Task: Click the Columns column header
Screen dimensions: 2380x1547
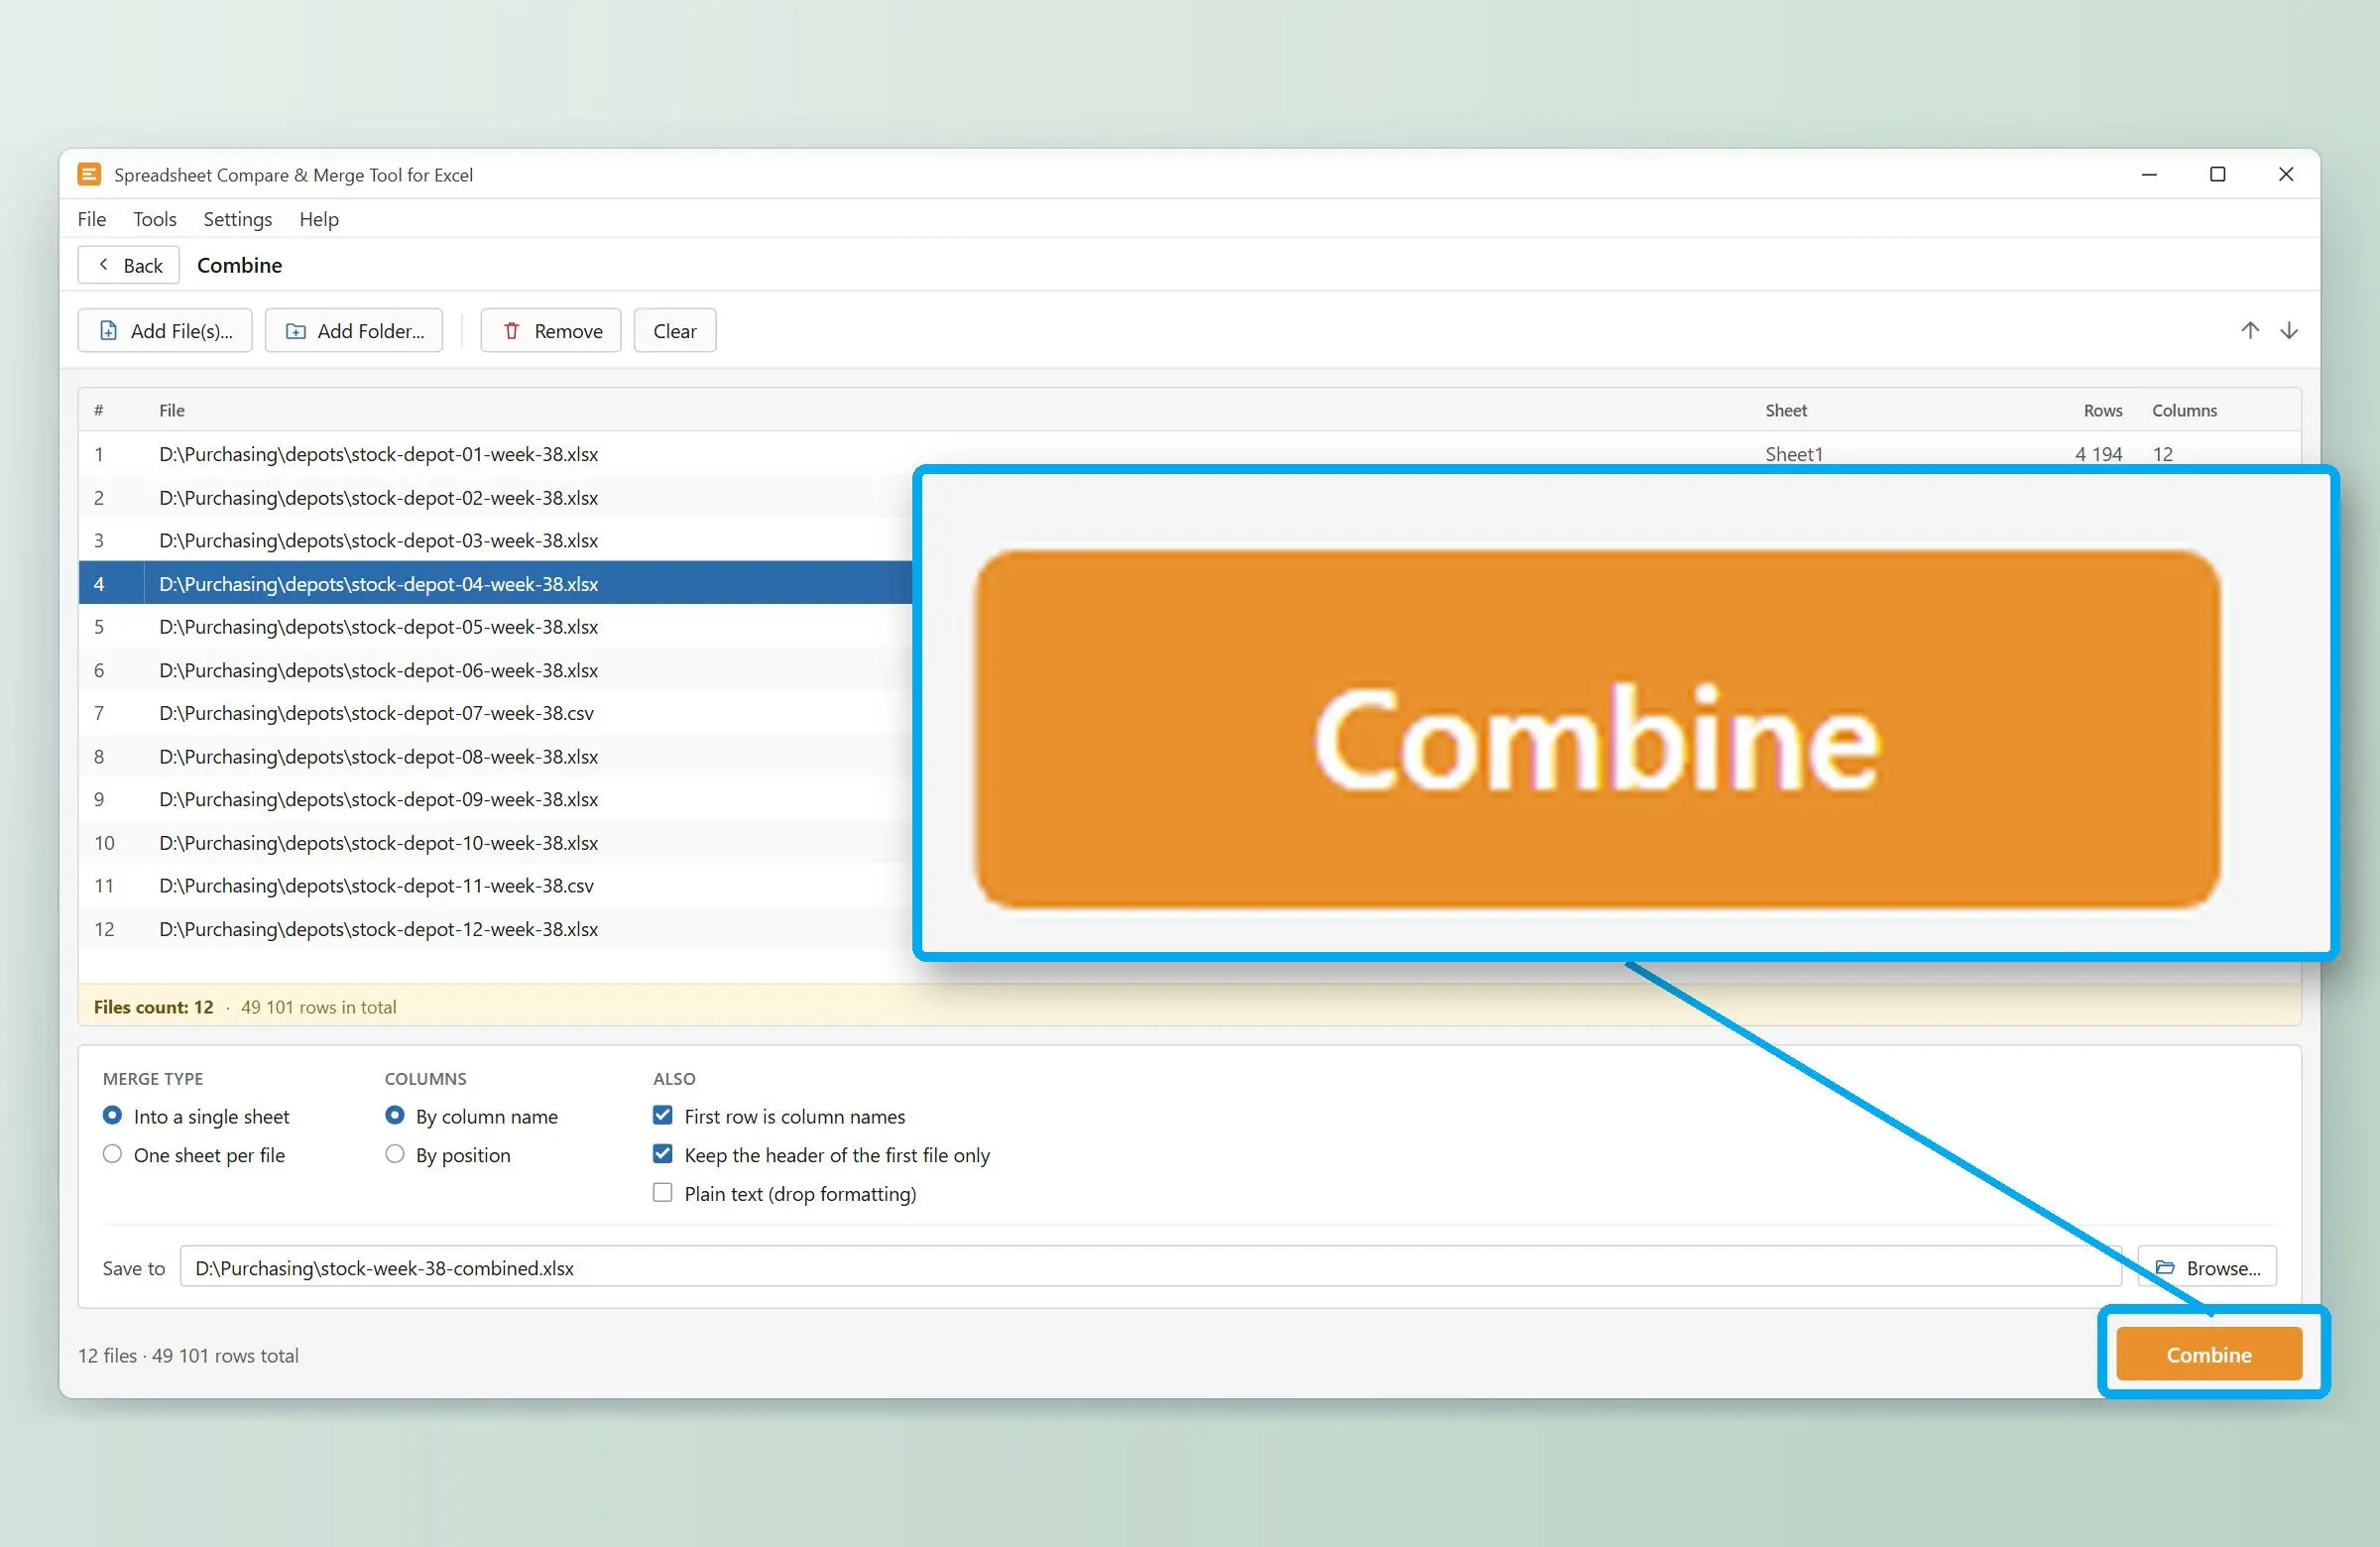Action: [2184, 410]
